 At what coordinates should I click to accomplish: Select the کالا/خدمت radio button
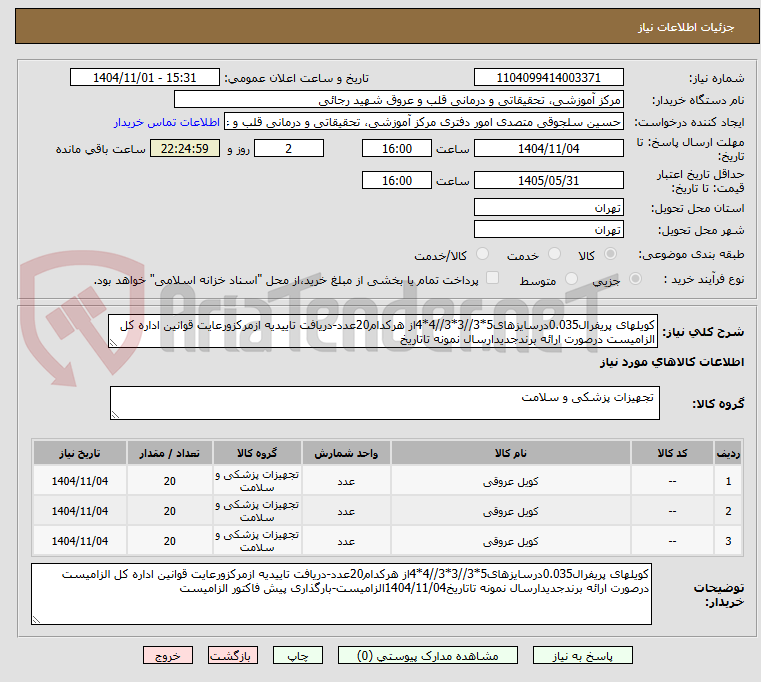482,254
